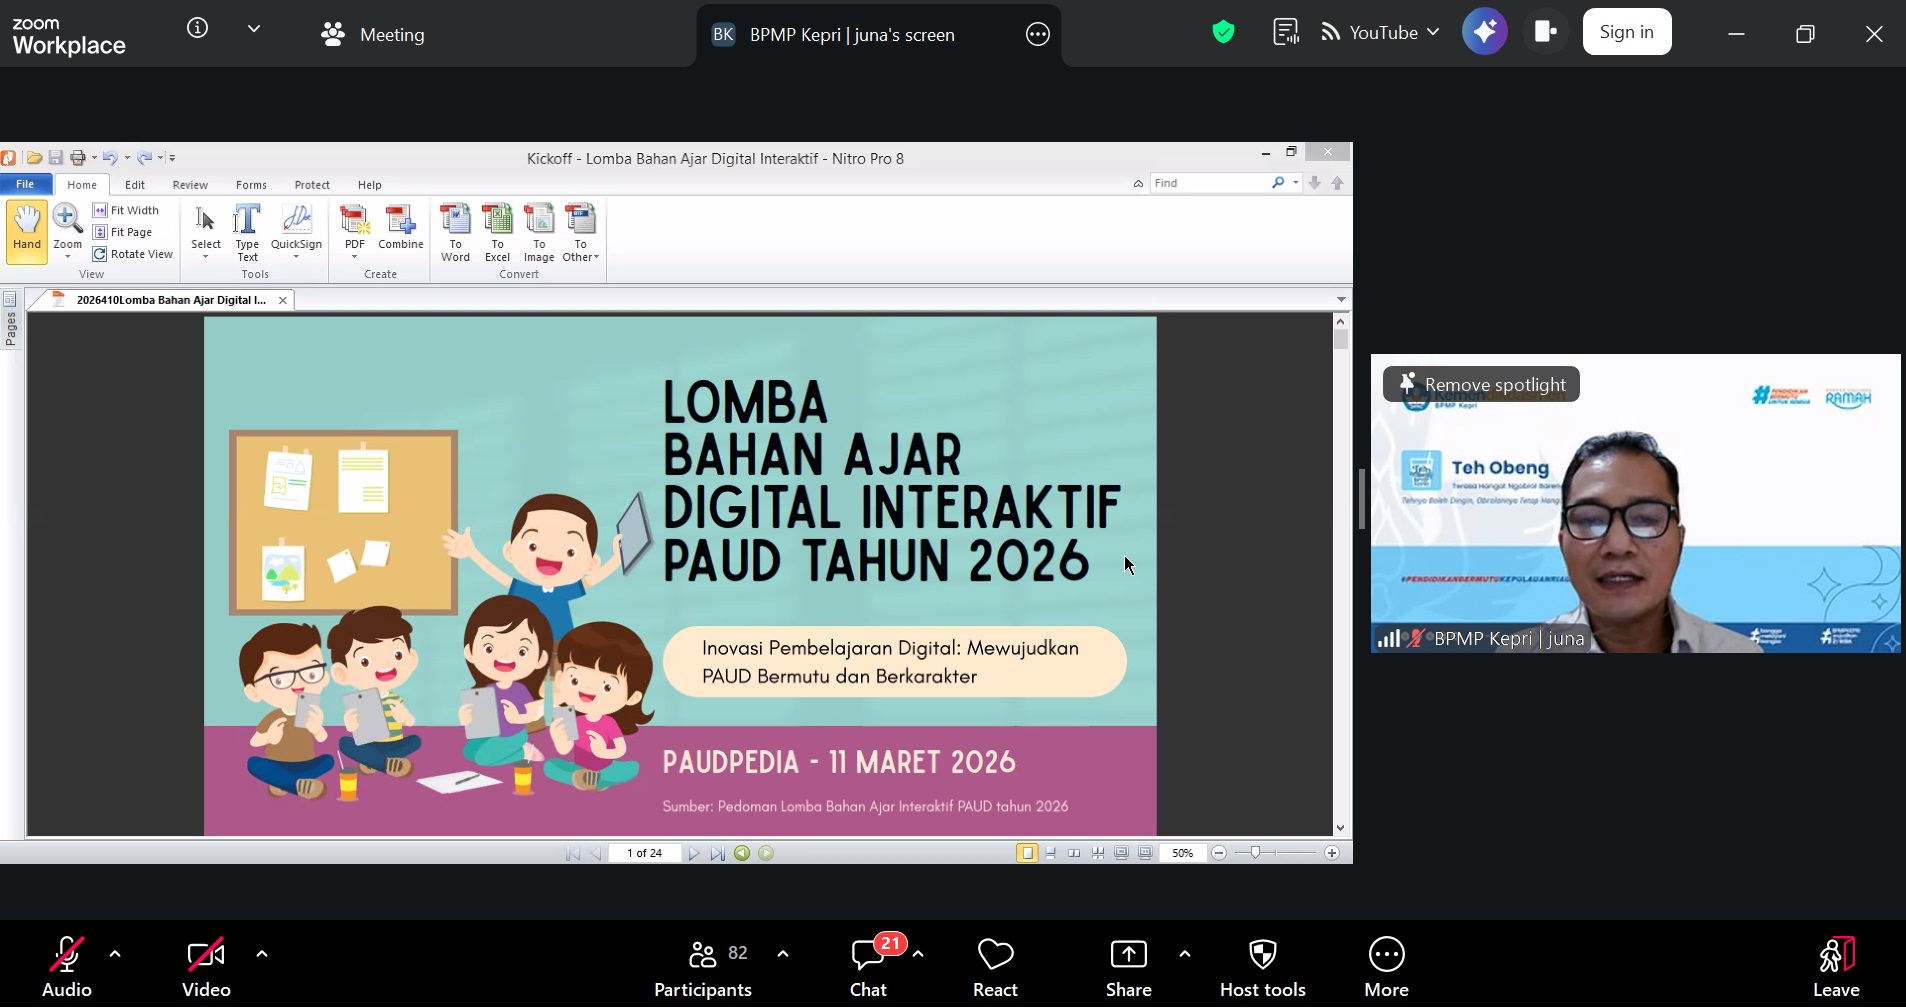Select the Hand tool in Nitro Pro

(25, 230)
